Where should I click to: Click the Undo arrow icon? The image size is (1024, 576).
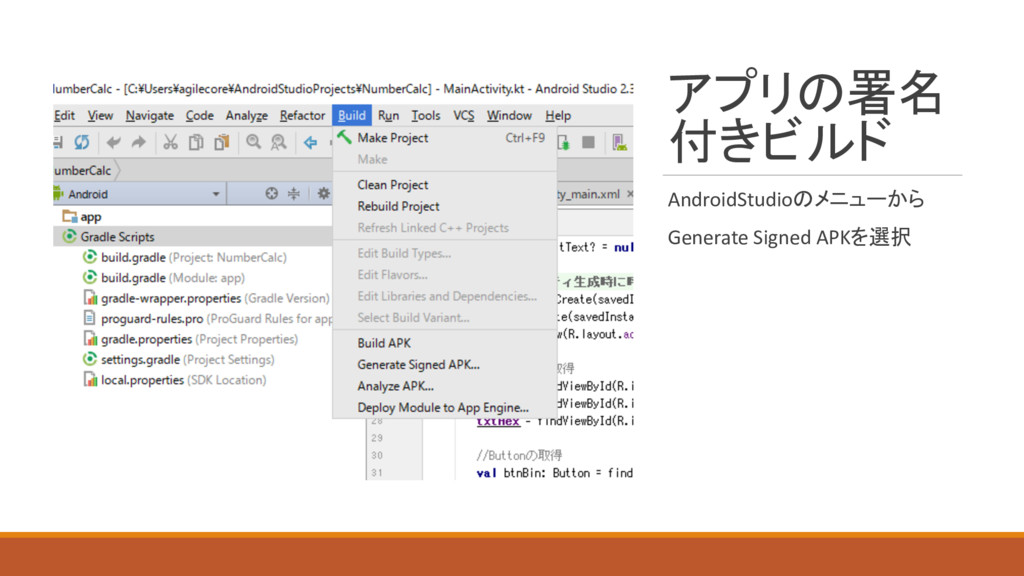click(x=114, y=142)
